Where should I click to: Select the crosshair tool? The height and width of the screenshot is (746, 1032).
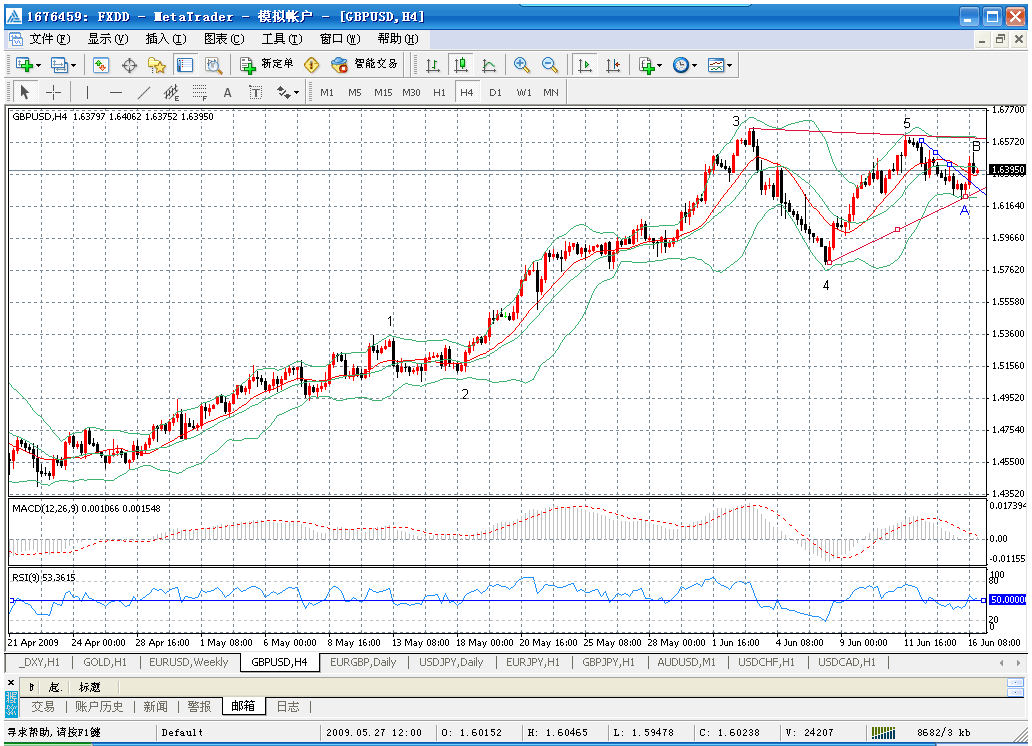[53, 92]
